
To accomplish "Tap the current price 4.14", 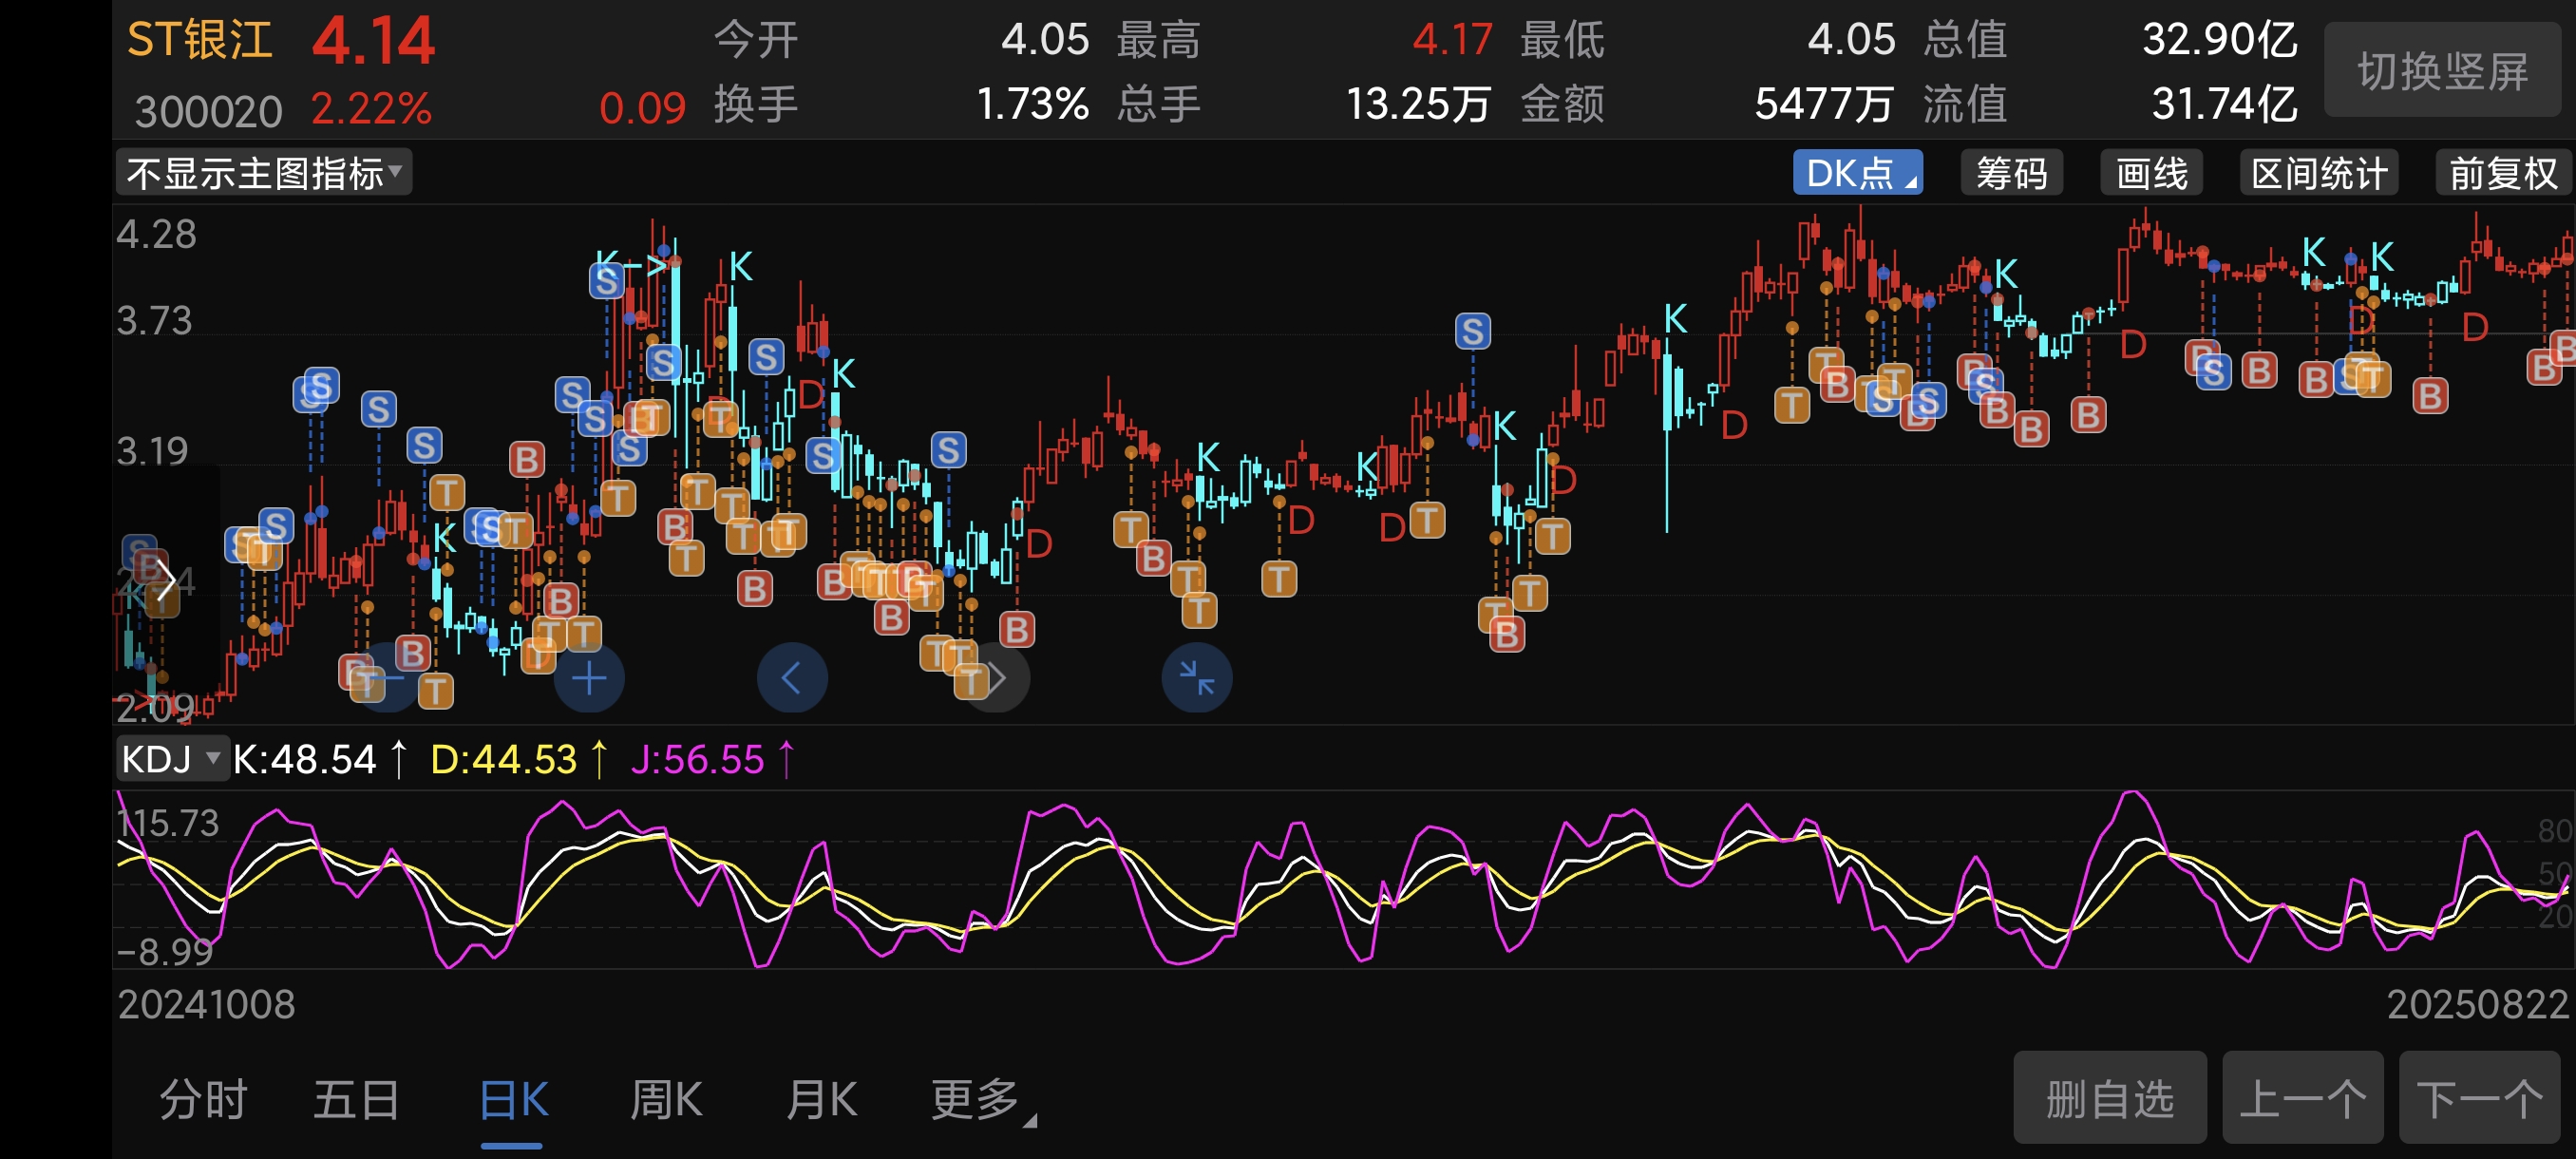I will click(x=373, y=41).
